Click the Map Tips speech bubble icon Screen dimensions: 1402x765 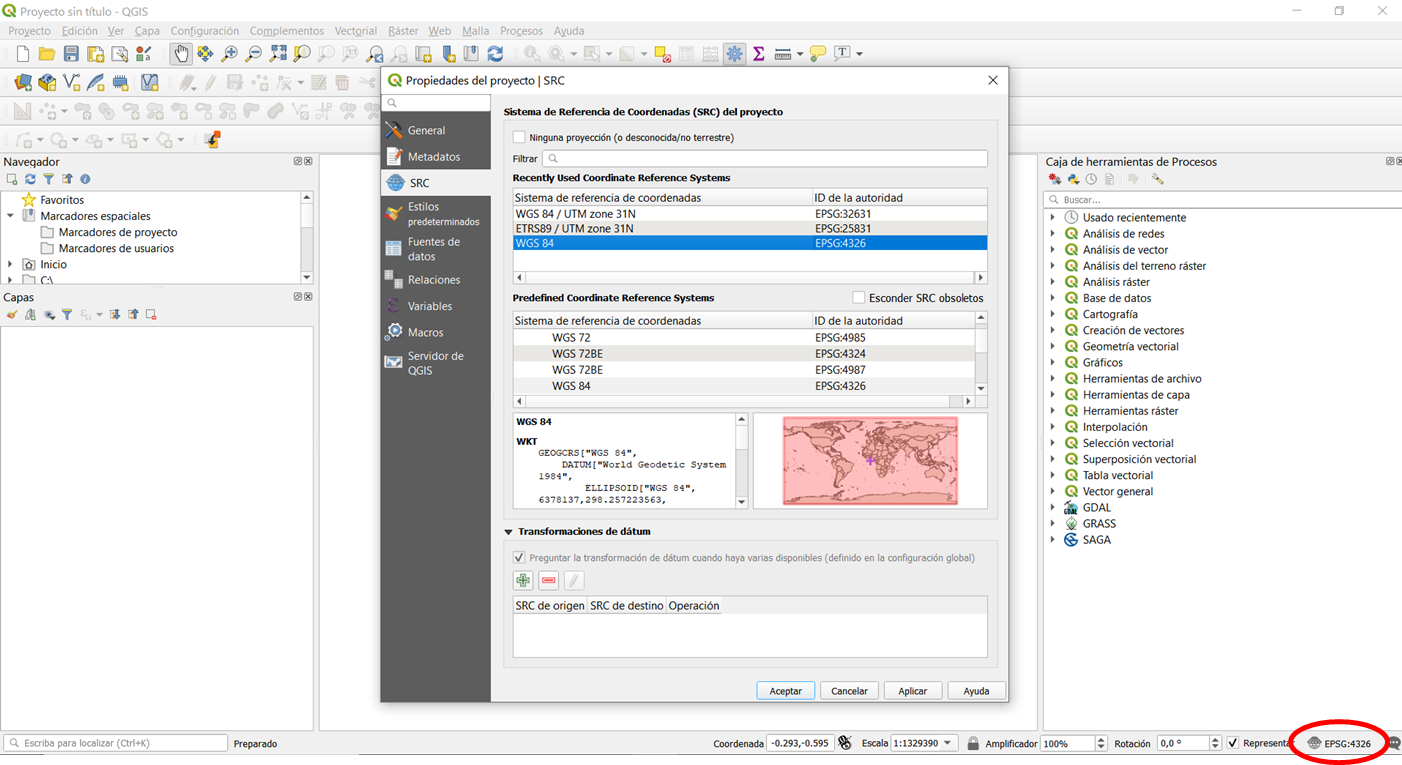click(x=818, y=54)
